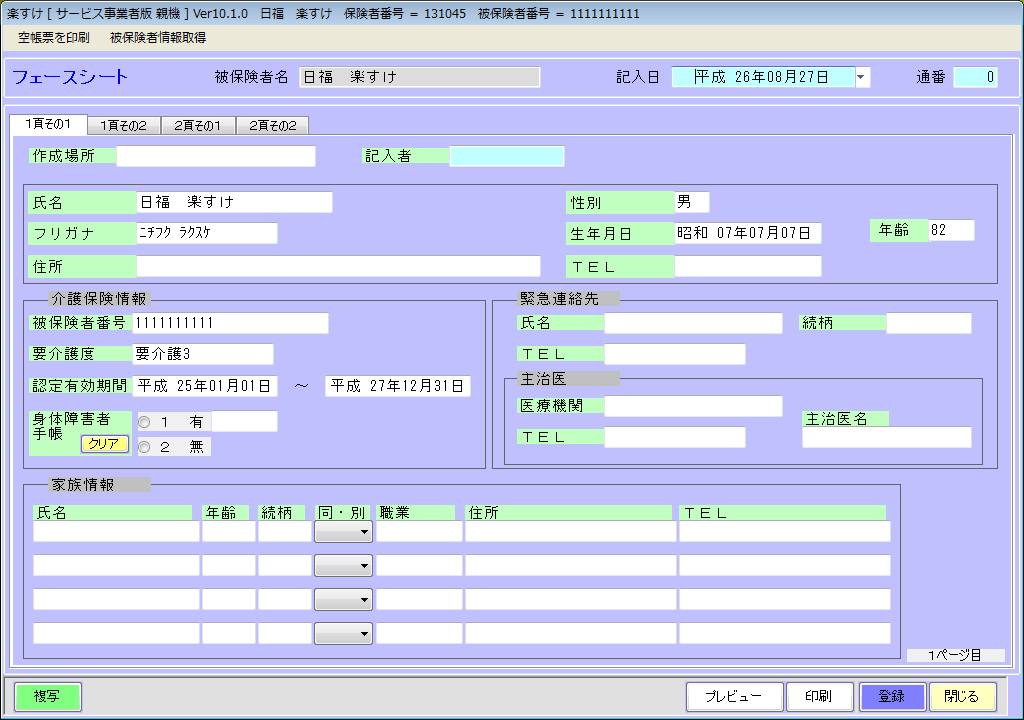
Task: Click the 認定有効期間 end date field
Action: tap(398, 386)
